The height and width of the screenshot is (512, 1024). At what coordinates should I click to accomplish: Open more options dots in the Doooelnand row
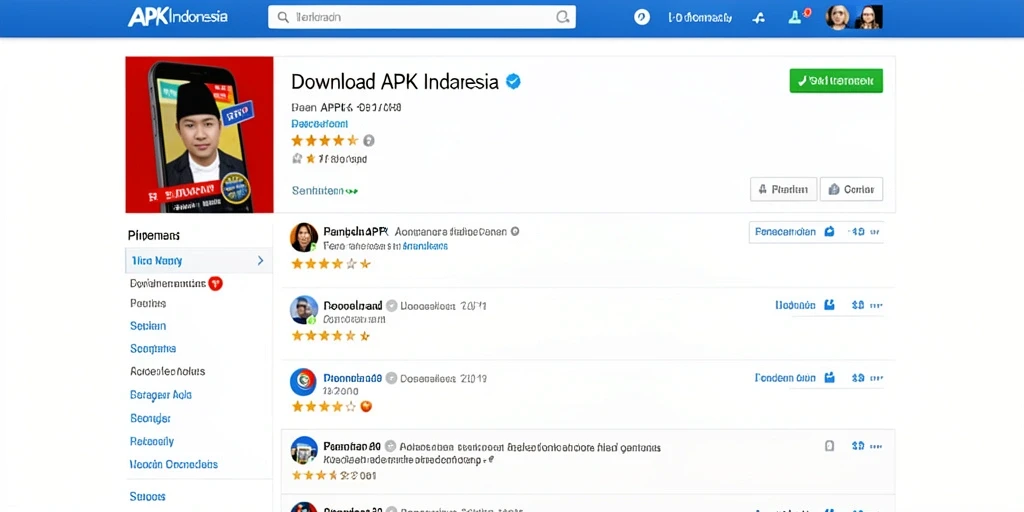point(876,305)
